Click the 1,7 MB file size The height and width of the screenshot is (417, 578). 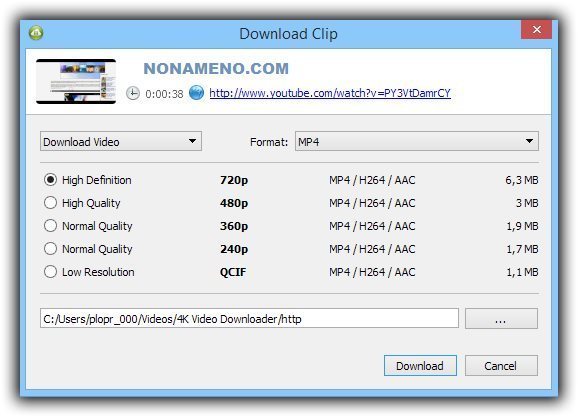pyautogui.click(x=522, y=249)
